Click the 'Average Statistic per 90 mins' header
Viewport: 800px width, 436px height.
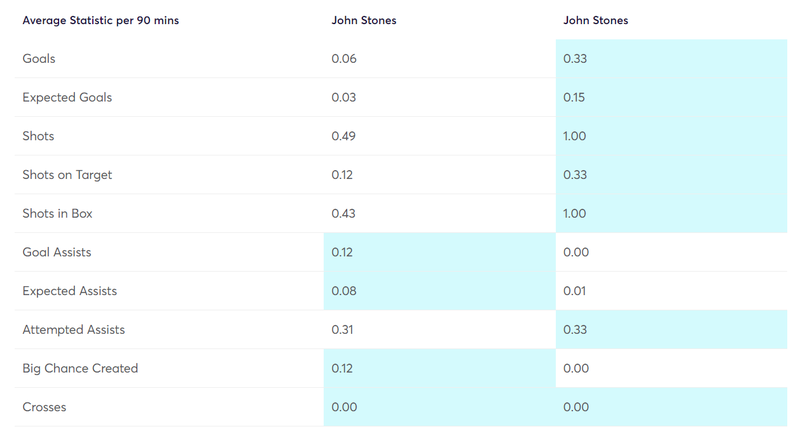[101, 20]
